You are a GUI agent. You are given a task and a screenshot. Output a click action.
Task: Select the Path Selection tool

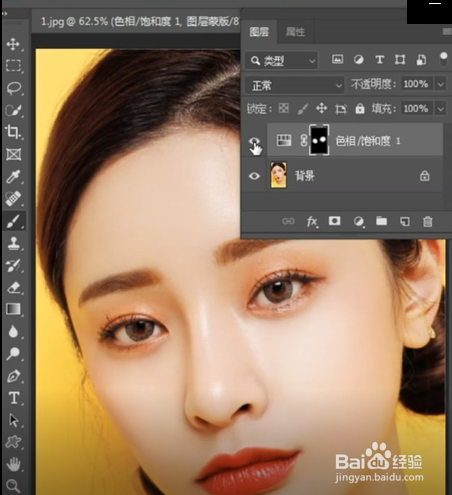tap(13, 420)
